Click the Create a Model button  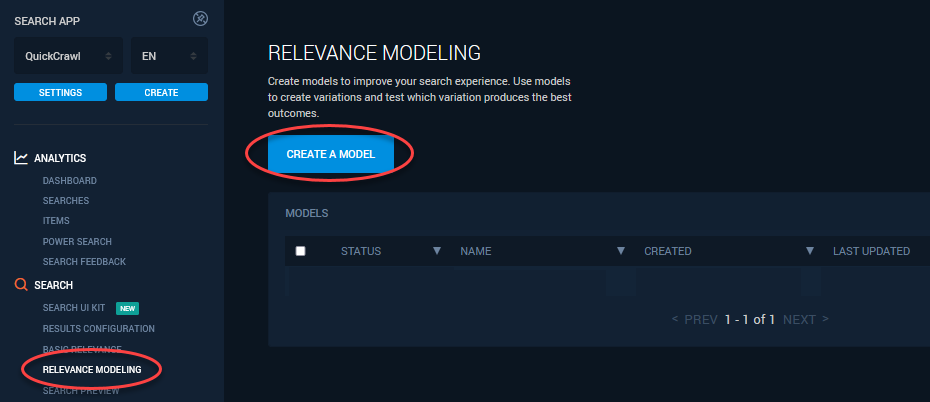330,155
